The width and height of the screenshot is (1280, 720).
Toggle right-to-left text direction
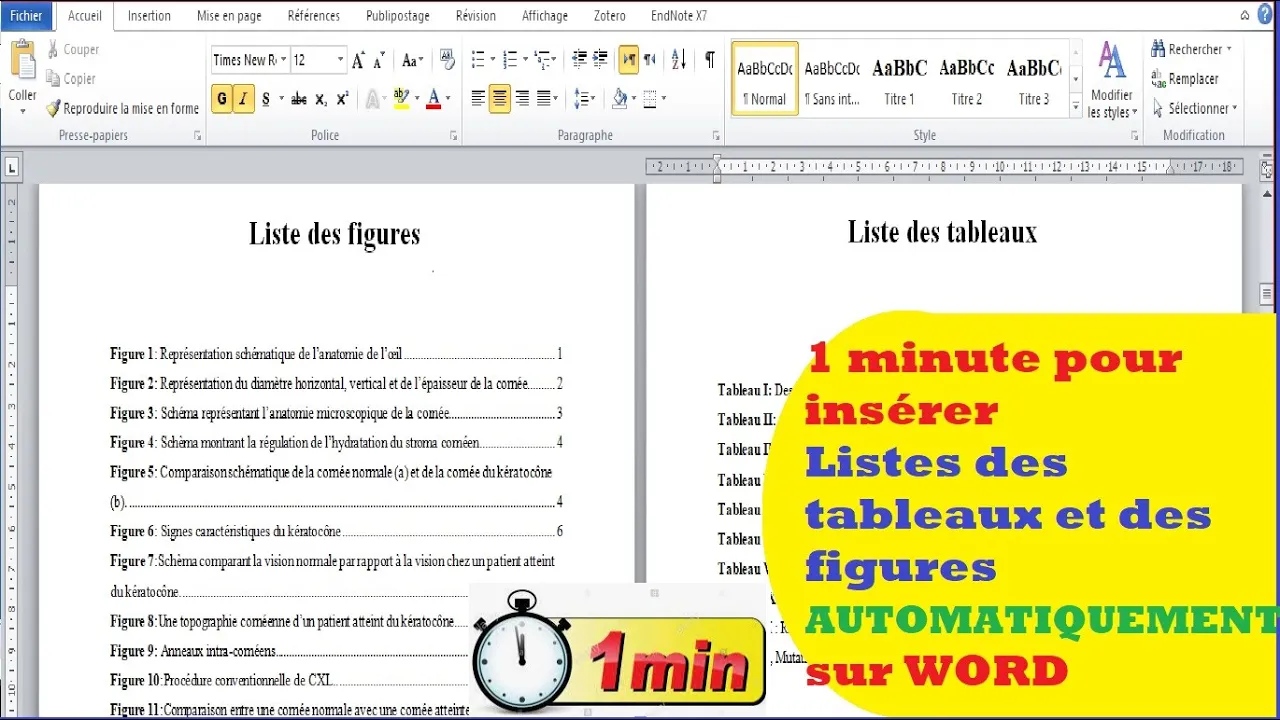(x=650, y=60)
